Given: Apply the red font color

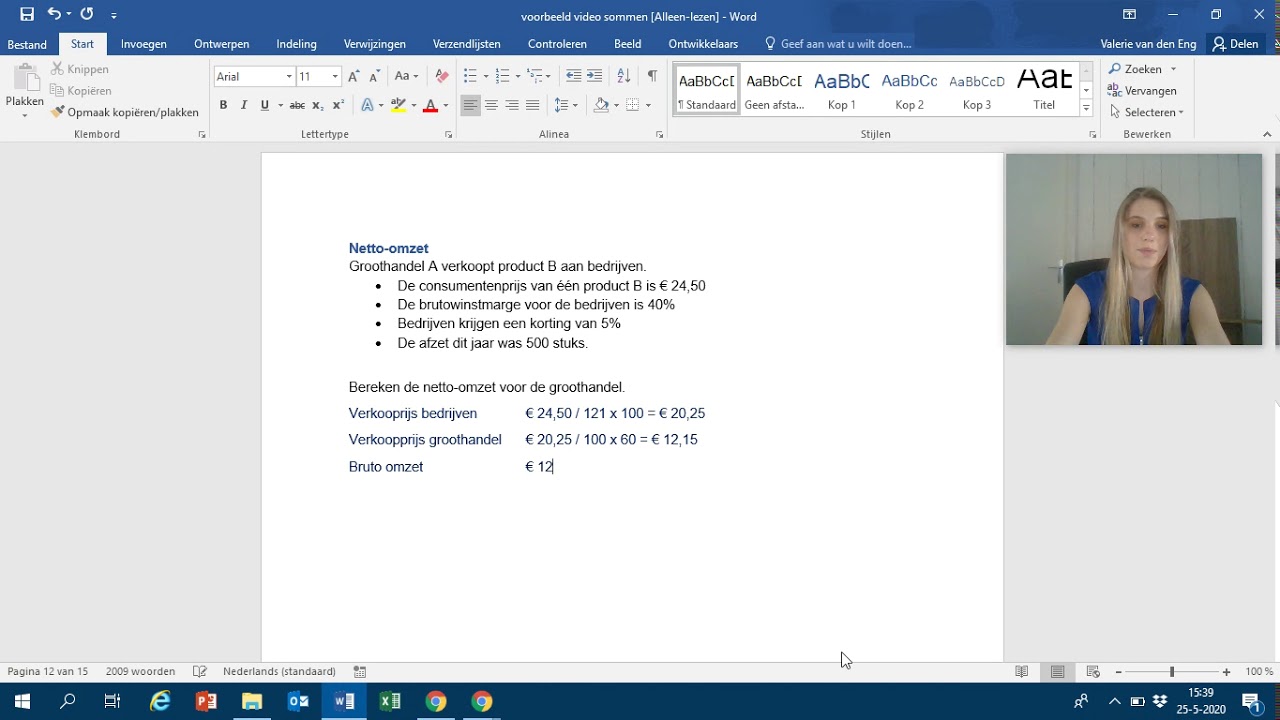Looking at the screenshot, I should pos(430,105).
